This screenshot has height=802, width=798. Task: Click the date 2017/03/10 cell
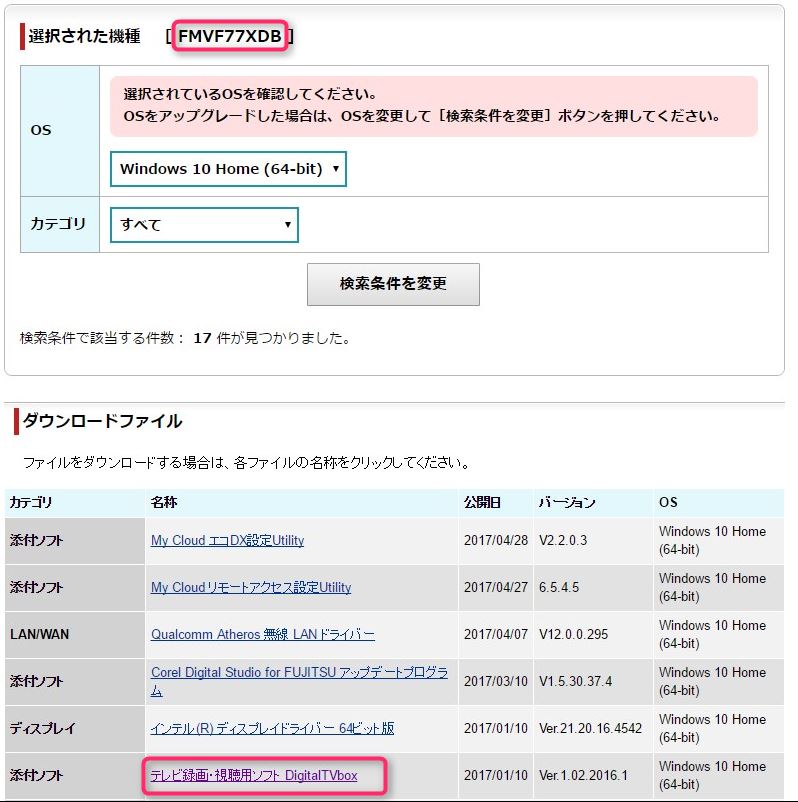click(496, 681)
